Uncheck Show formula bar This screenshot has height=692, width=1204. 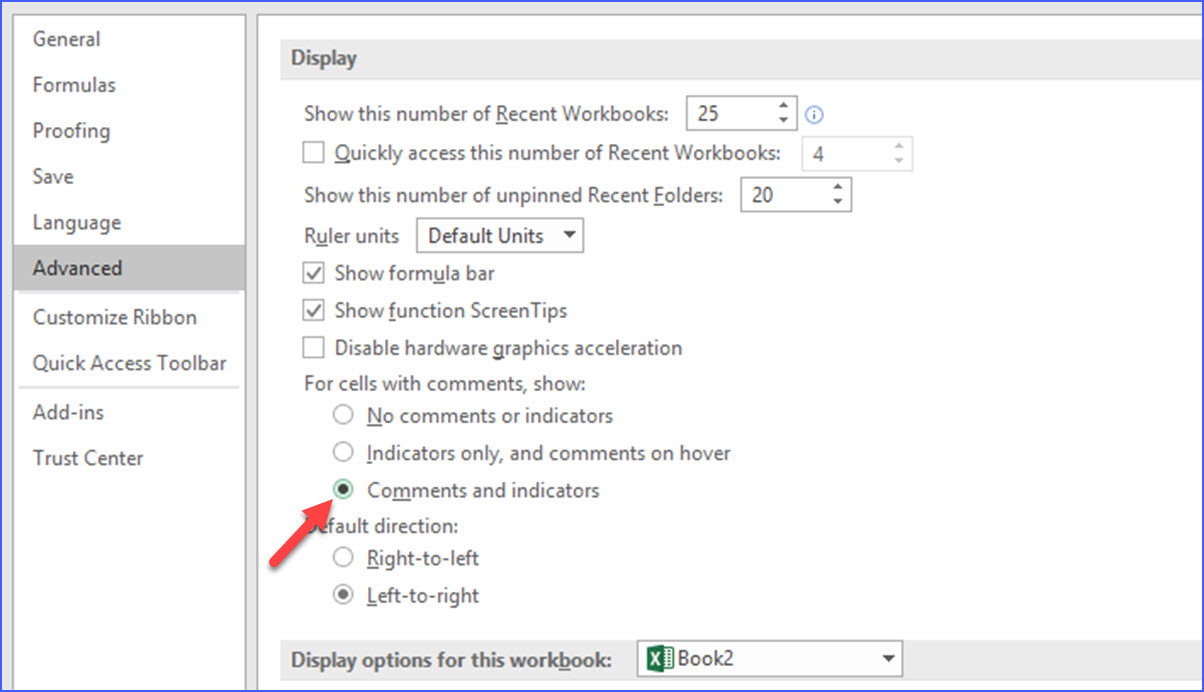[313, 272]
